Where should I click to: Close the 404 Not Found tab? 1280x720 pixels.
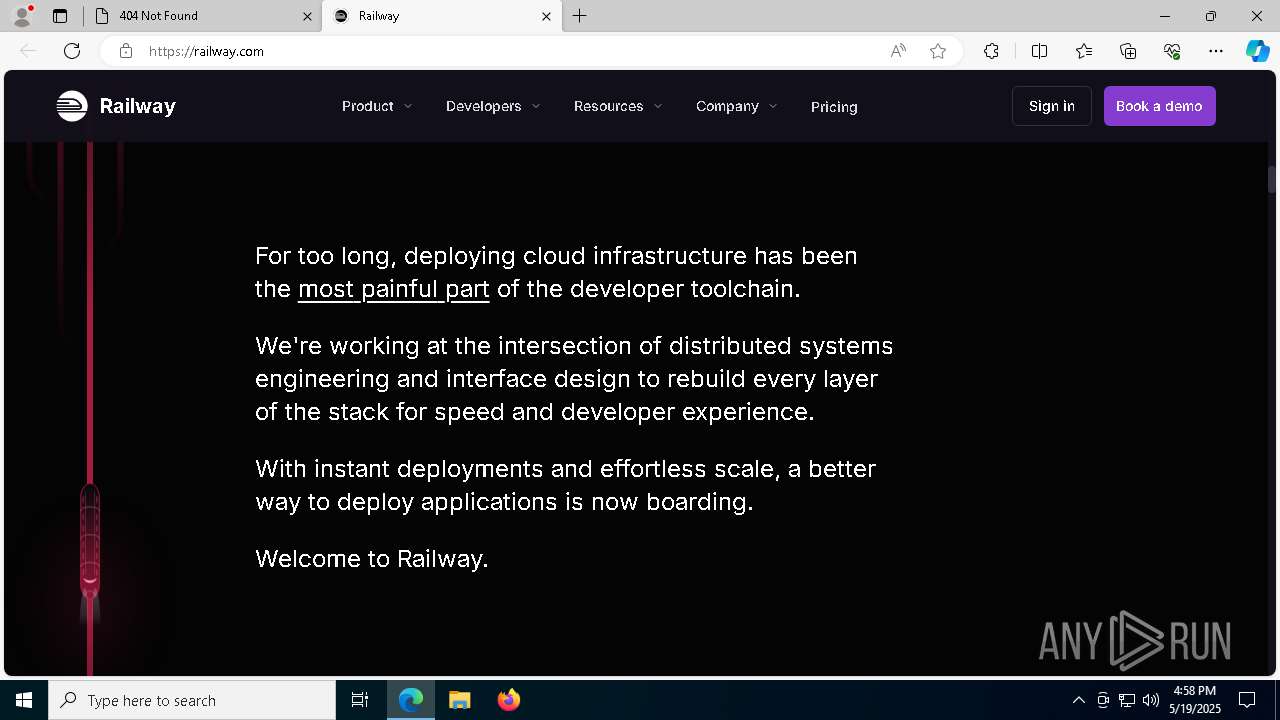click(x=307, y=16)
